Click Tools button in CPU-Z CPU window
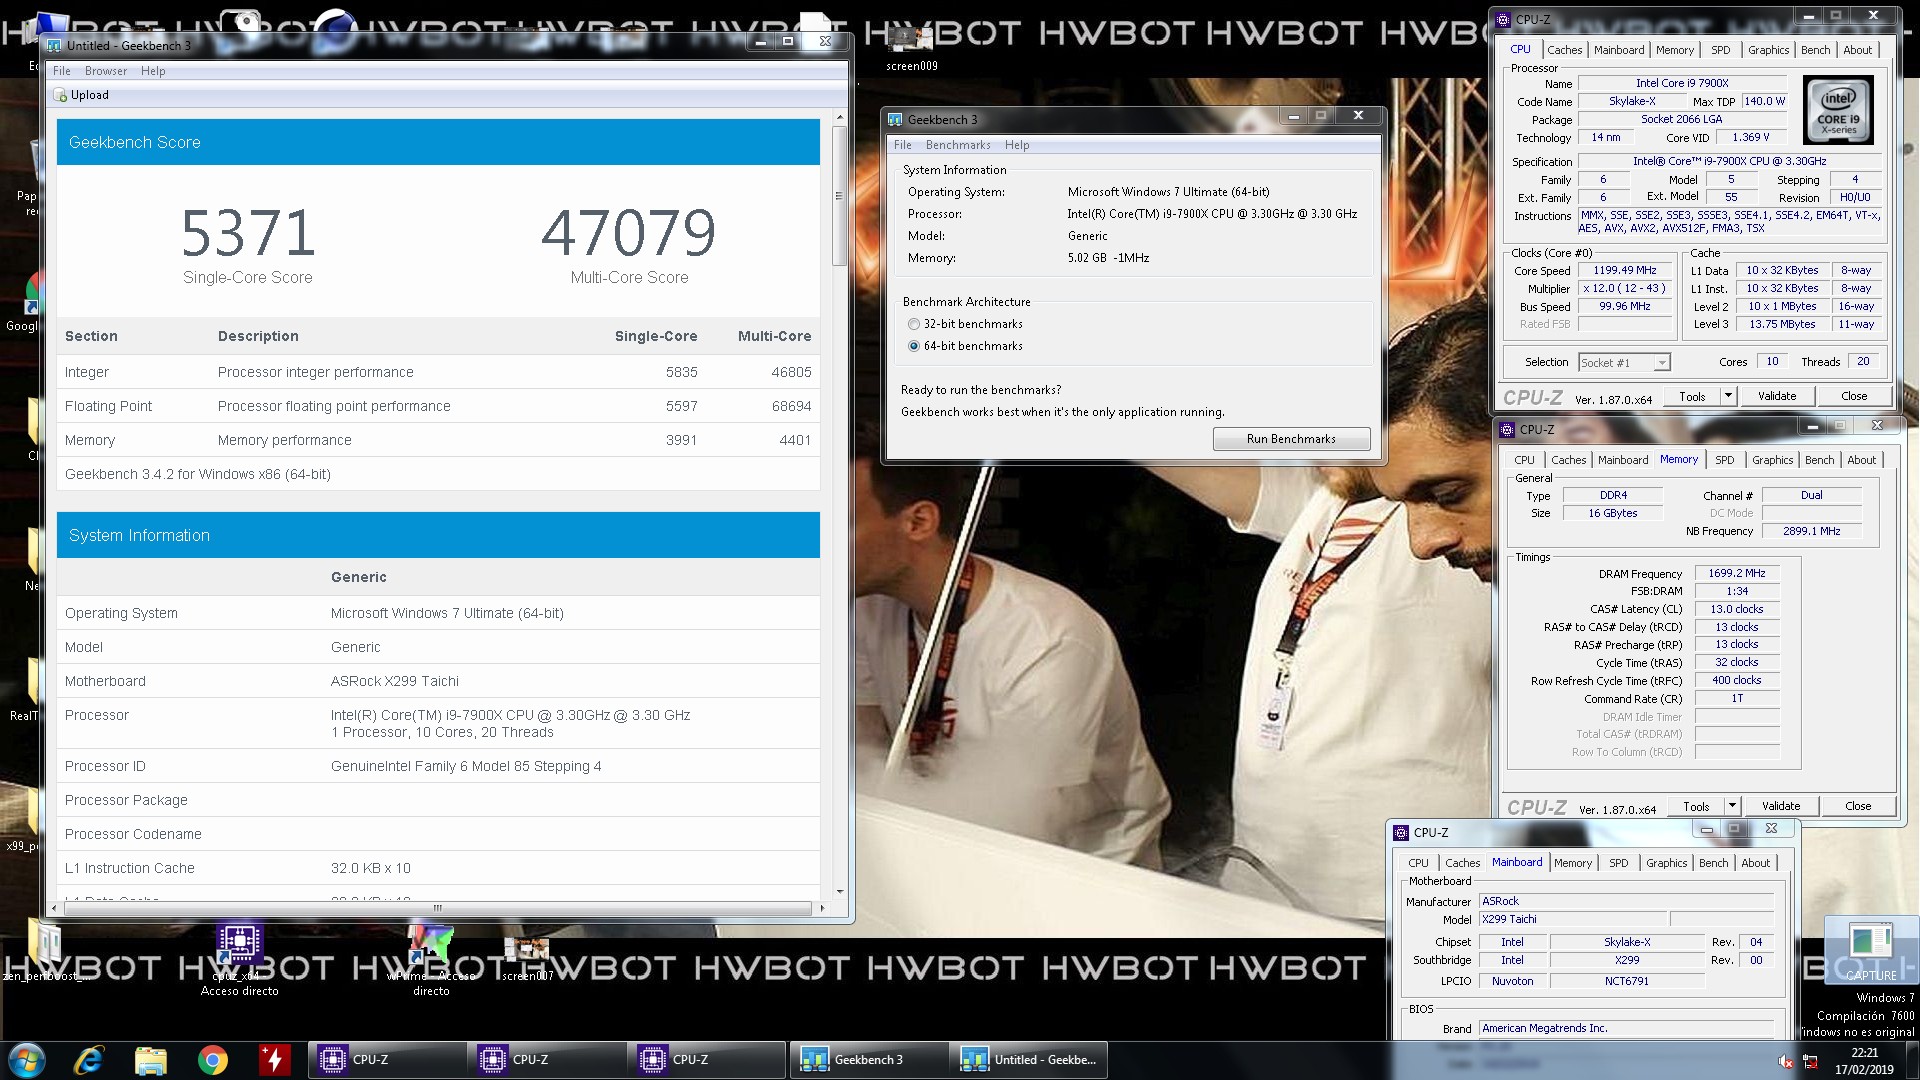 click(1692, 396)
